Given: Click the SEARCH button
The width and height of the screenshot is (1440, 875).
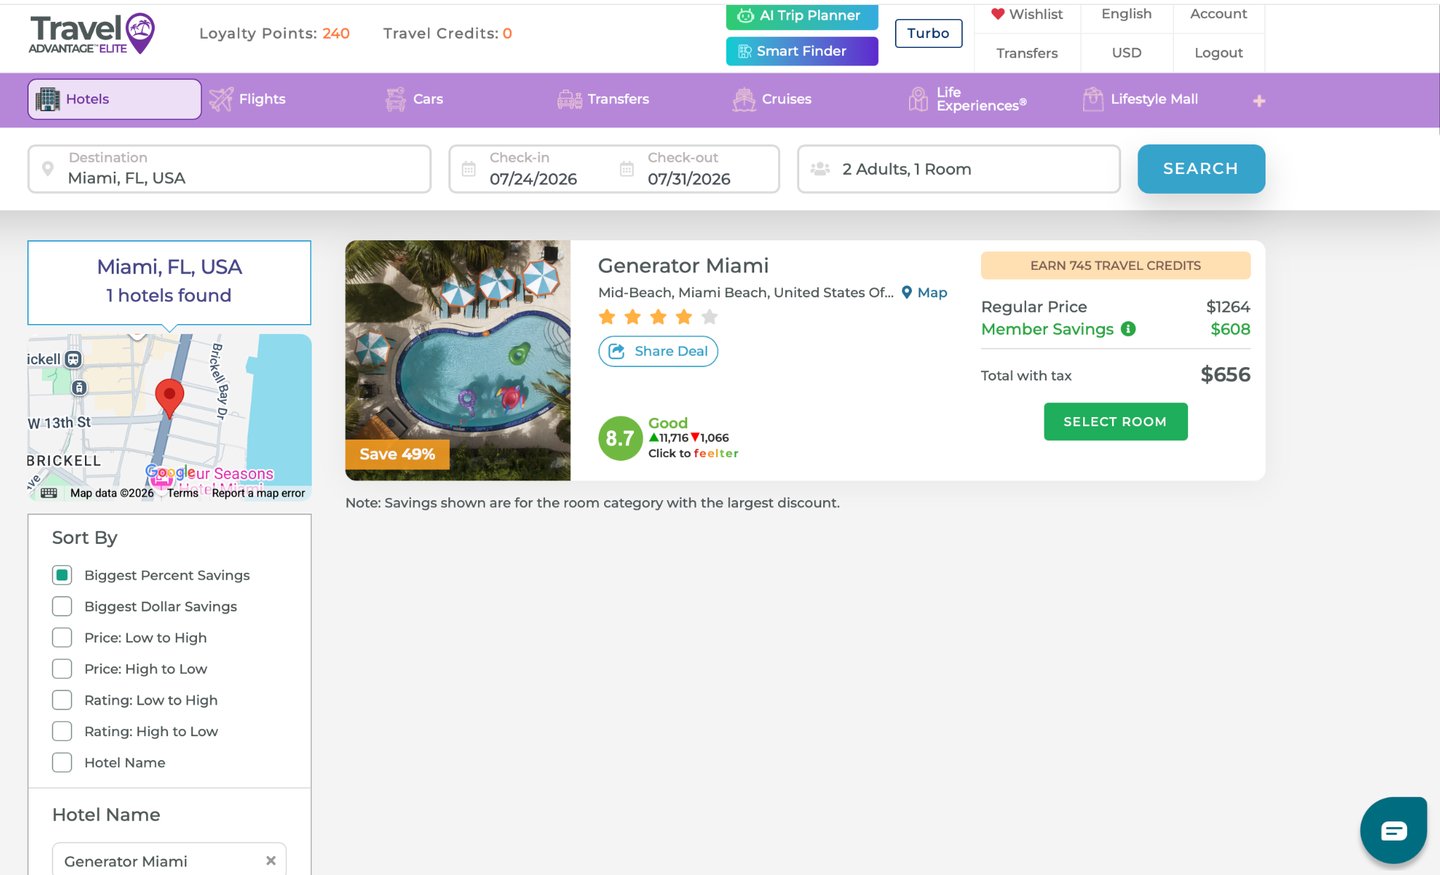Looking at the screenshot, I should pos(1201,169).
